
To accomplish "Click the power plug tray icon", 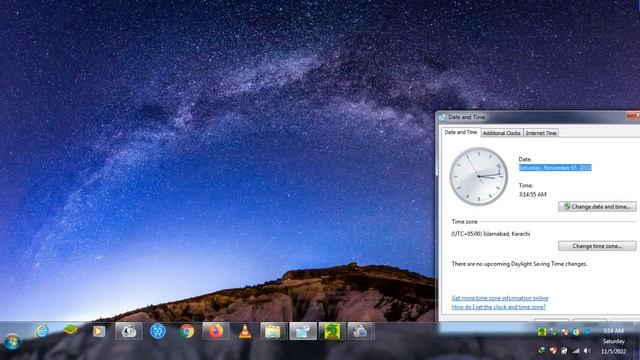I will [x=564, y=350].
